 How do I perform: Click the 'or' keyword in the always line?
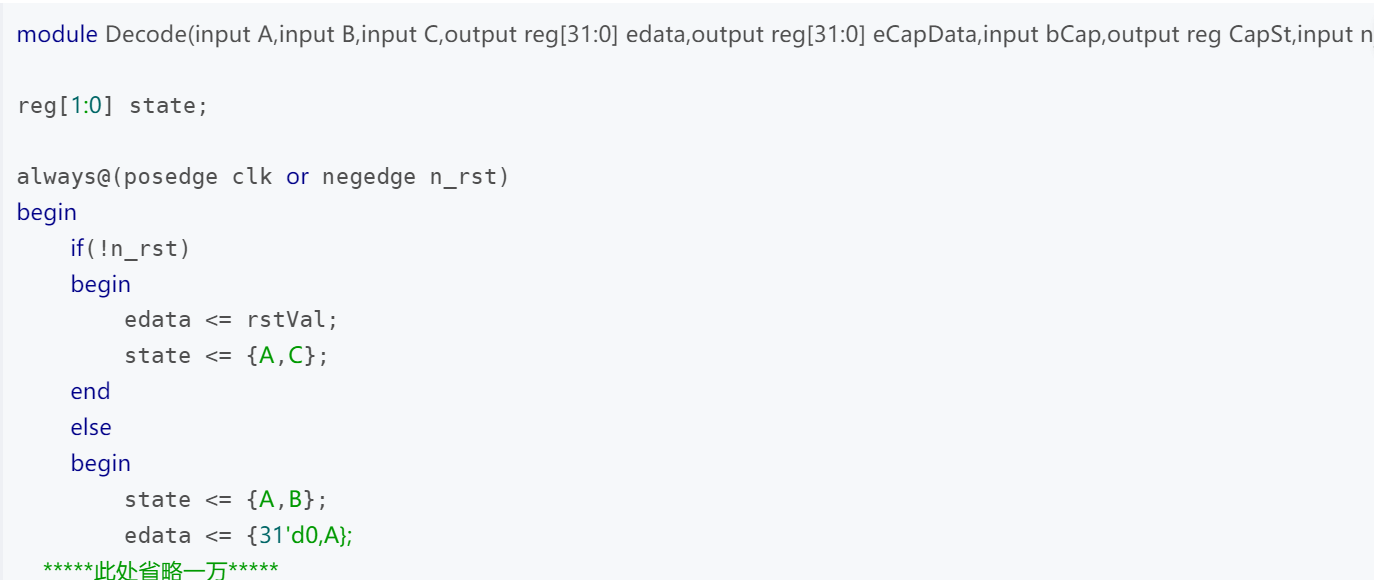coord(297,177)
